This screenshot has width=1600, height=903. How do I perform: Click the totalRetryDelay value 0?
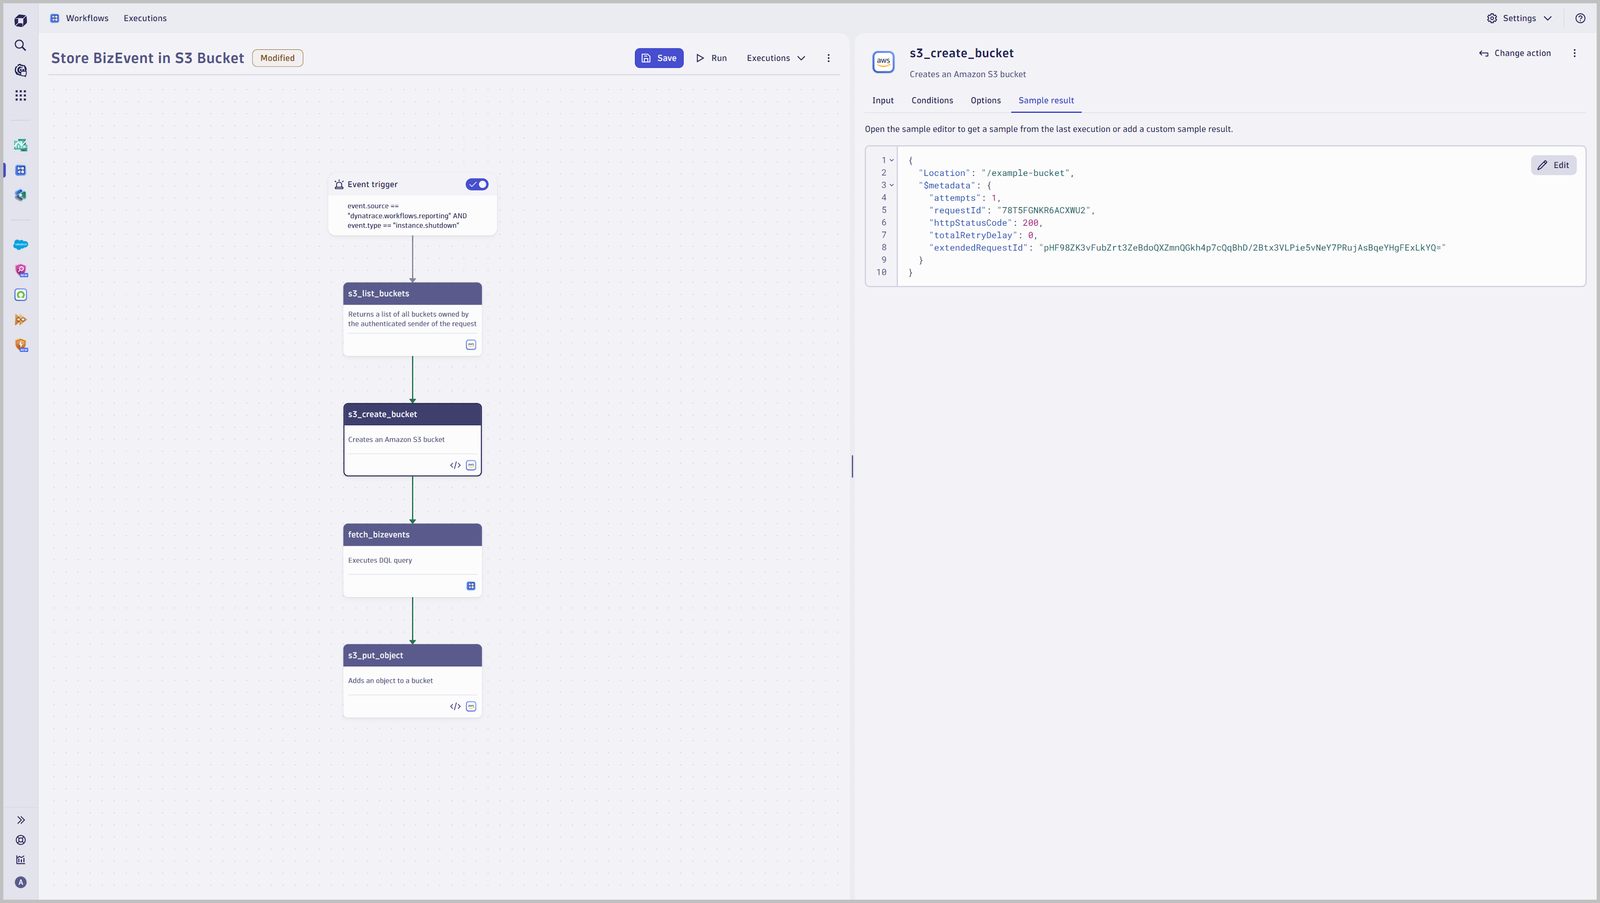click(1030, 235)
